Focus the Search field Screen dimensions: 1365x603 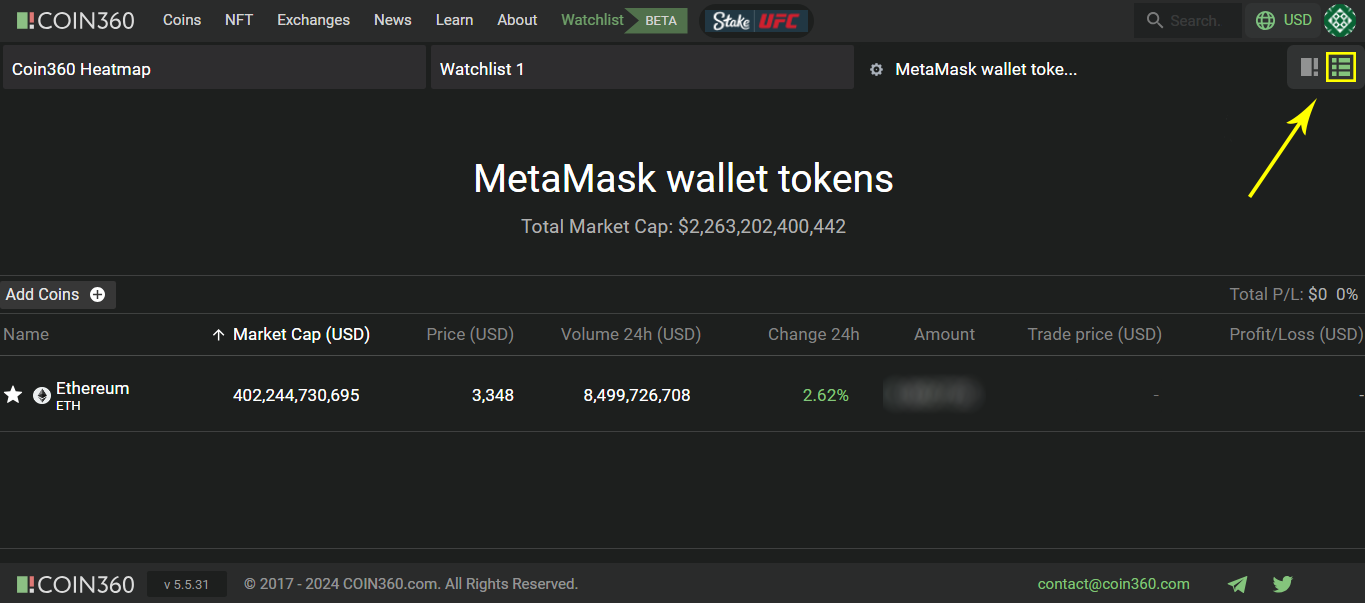click(1187, 20)
